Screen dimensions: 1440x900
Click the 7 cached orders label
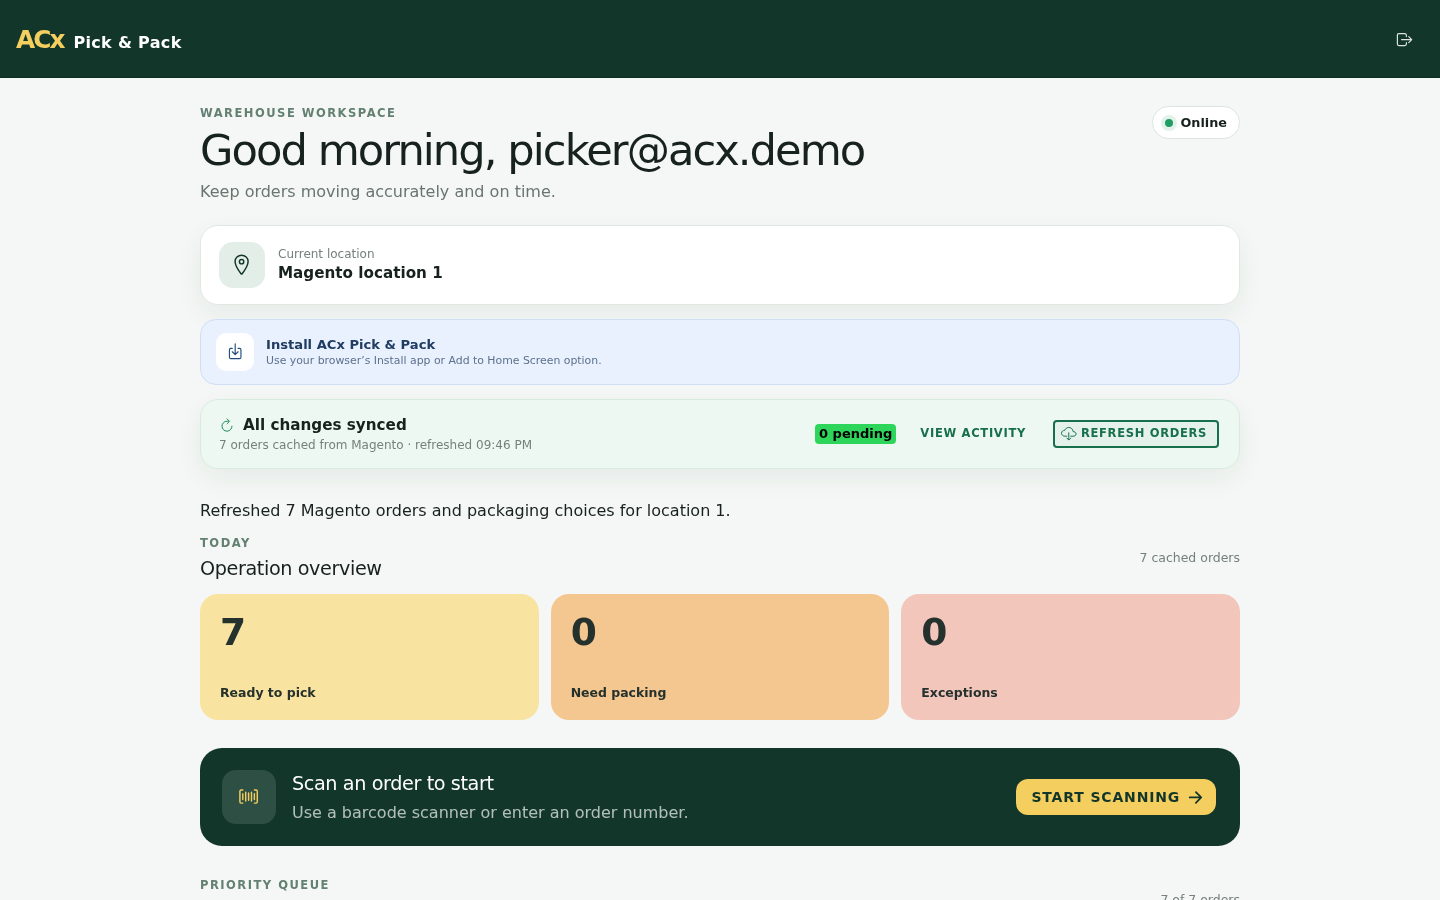click(1189, 558)
